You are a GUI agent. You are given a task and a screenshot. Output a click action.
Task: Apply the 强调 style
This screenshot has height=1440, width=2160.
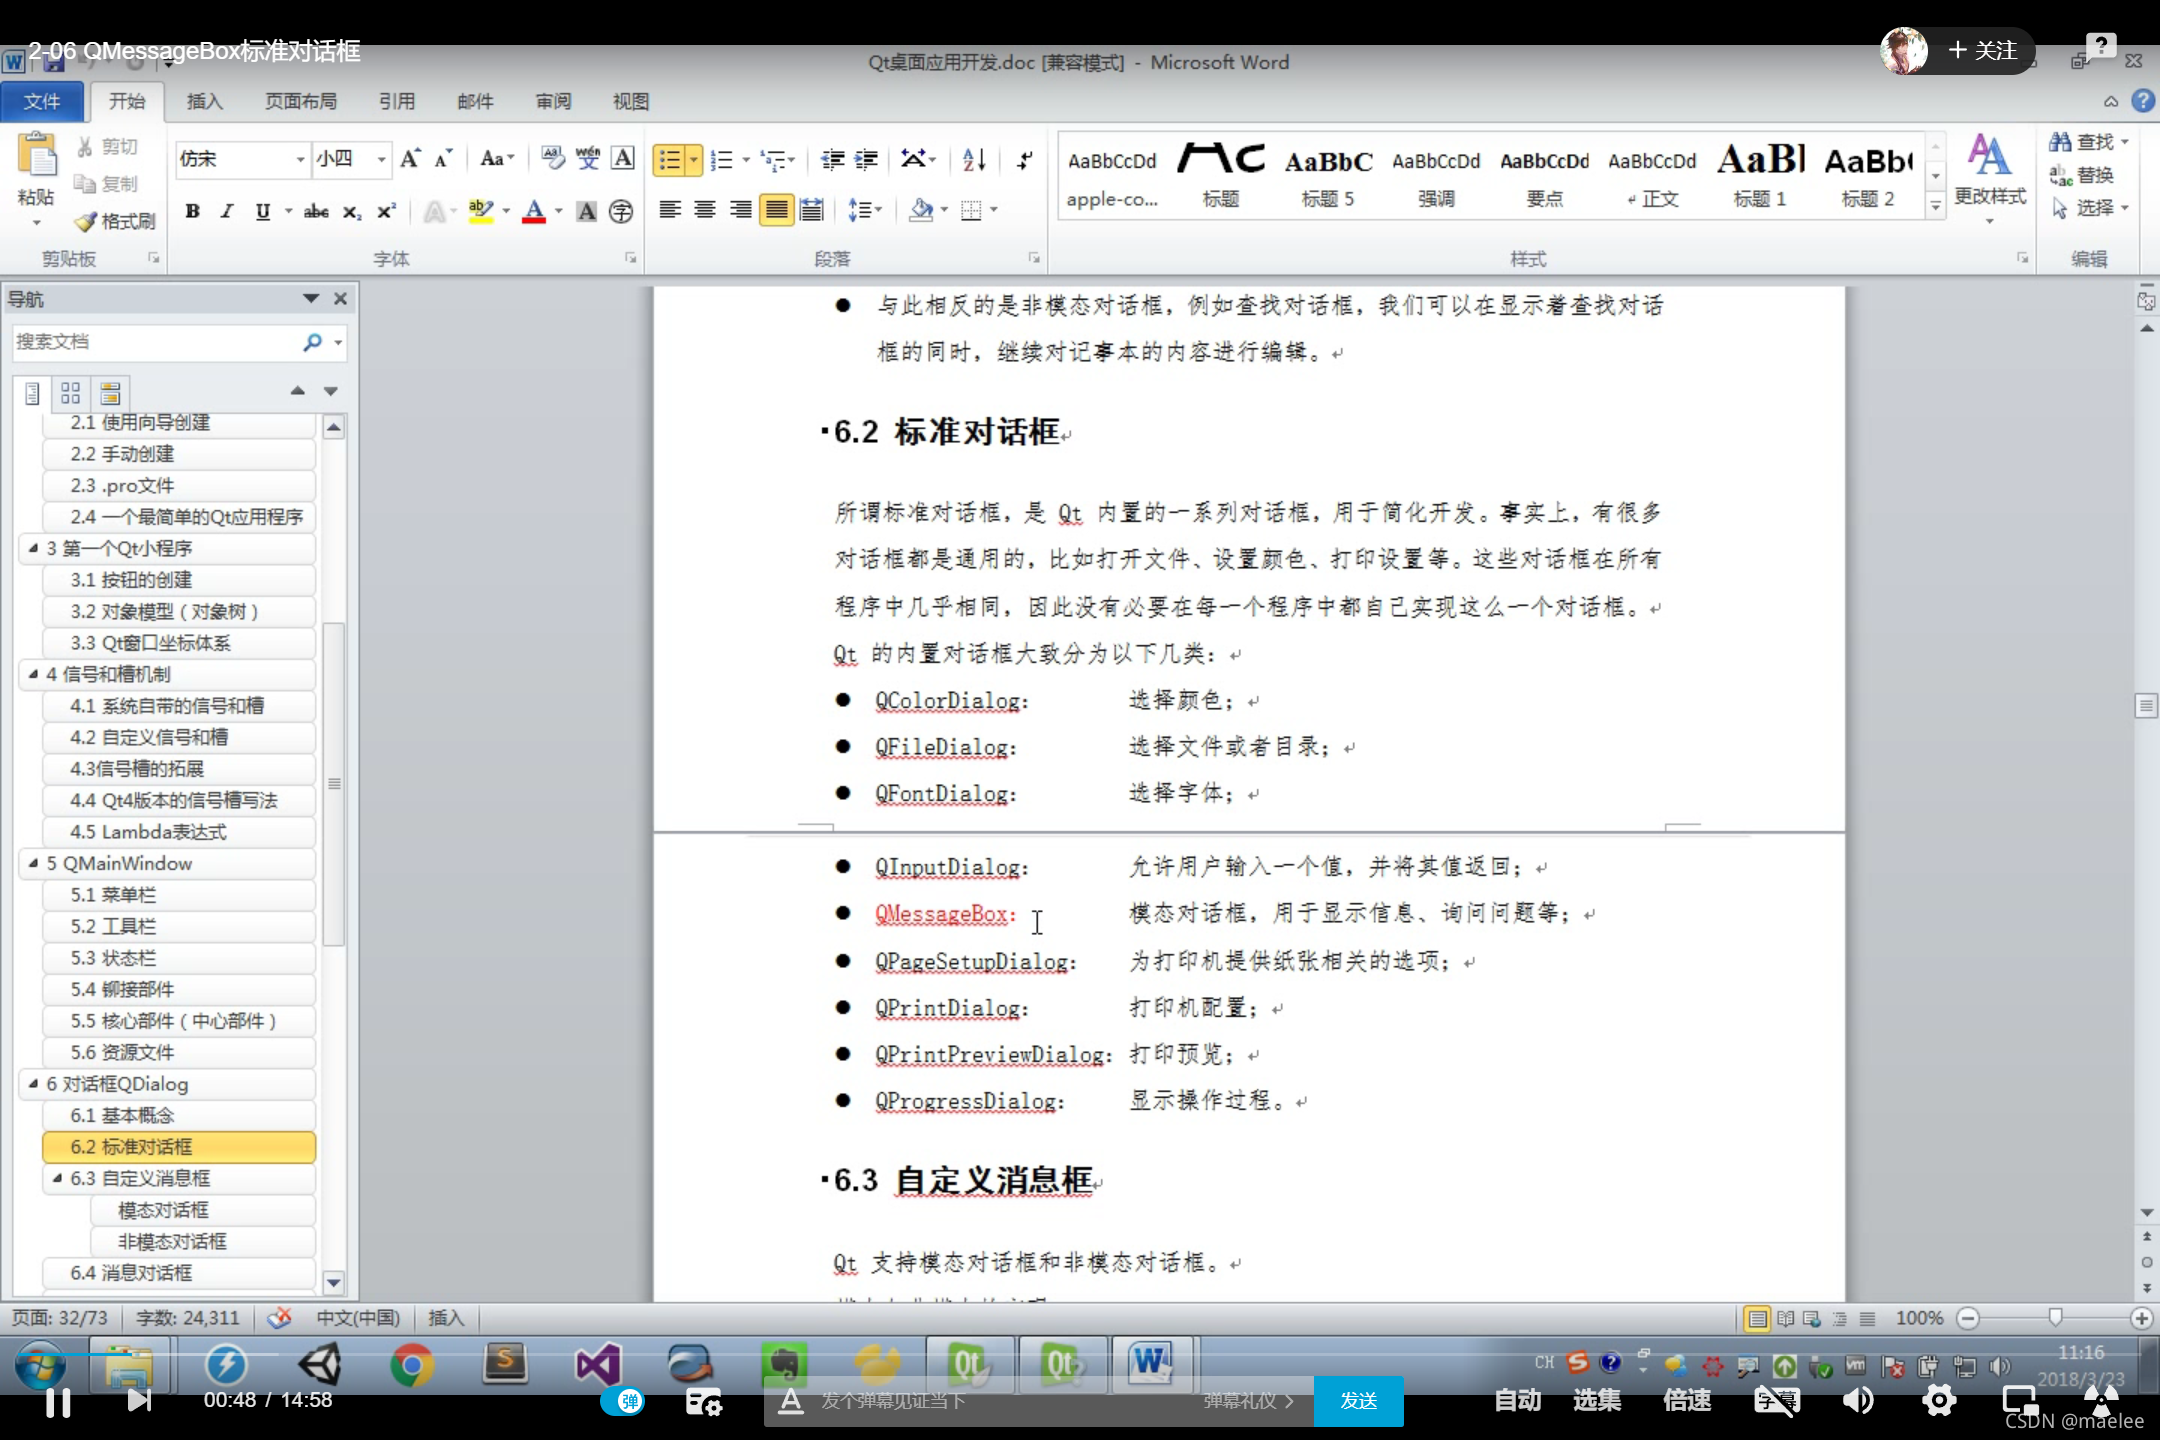pyautogui.click(x=1436, y=175)
